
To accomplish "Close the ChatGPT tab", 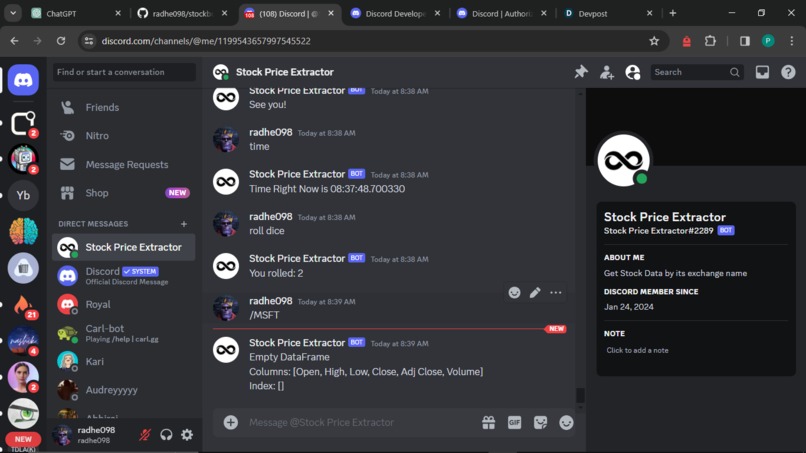I will 118,13.
